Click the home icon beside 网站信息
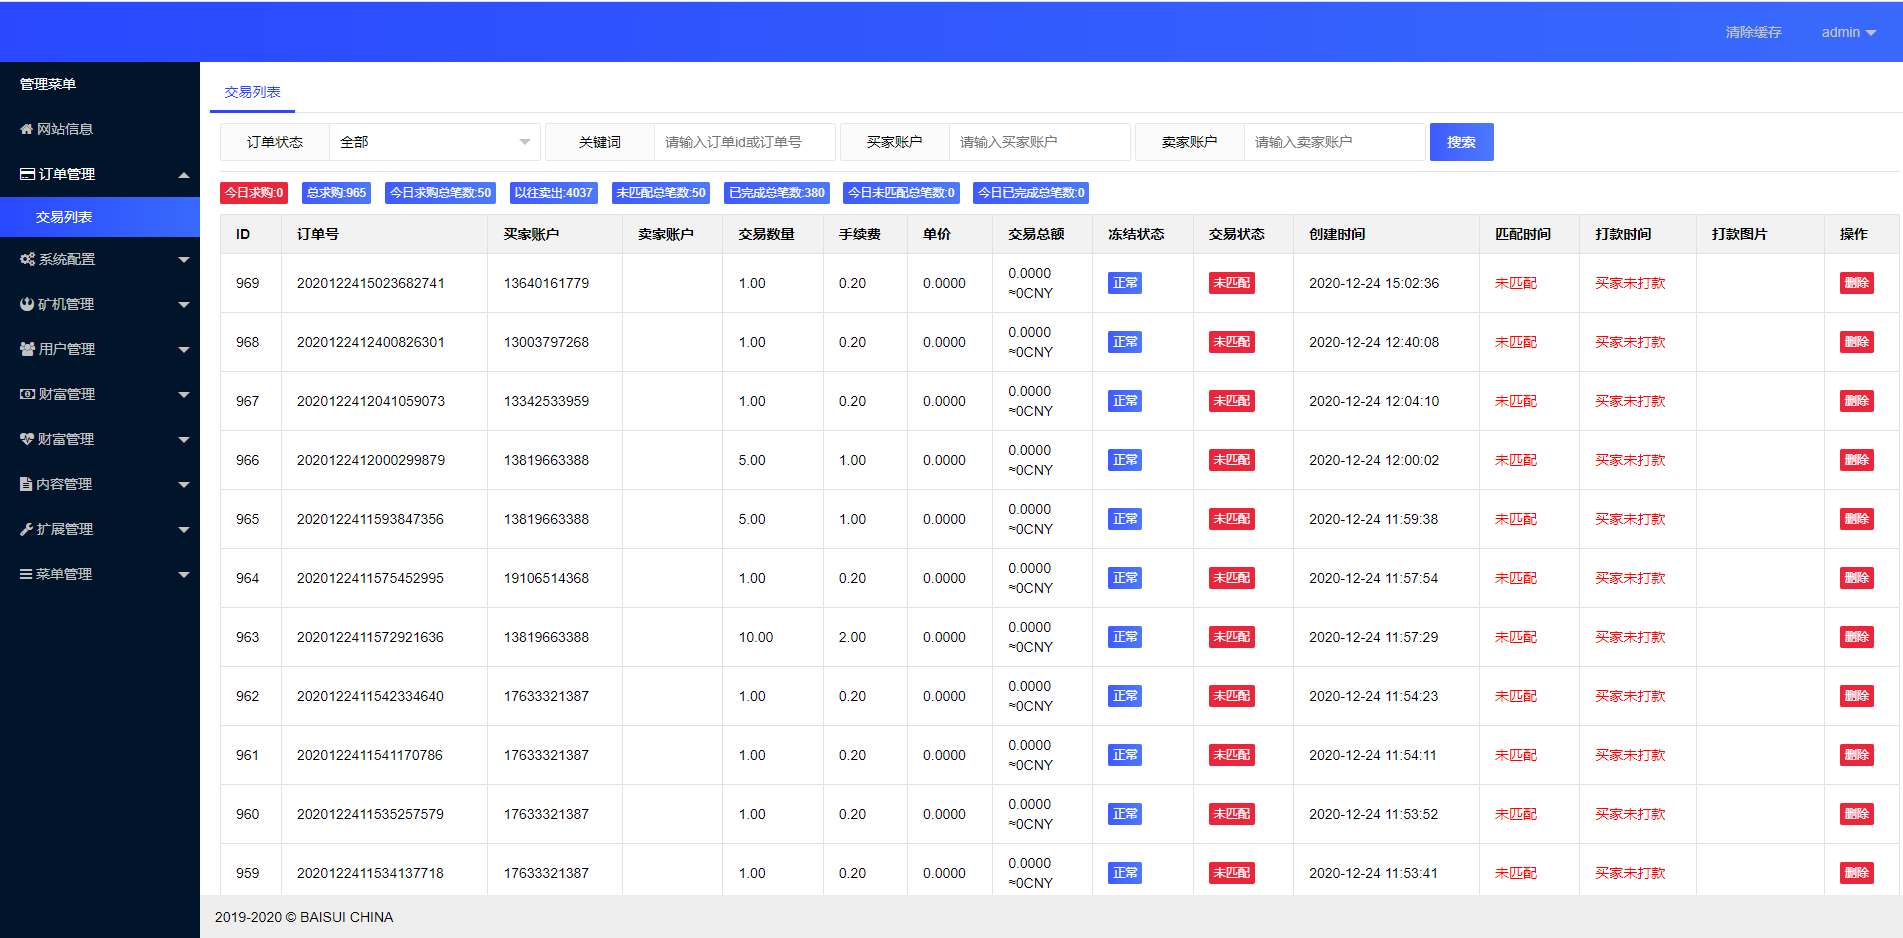 (27, 129)
